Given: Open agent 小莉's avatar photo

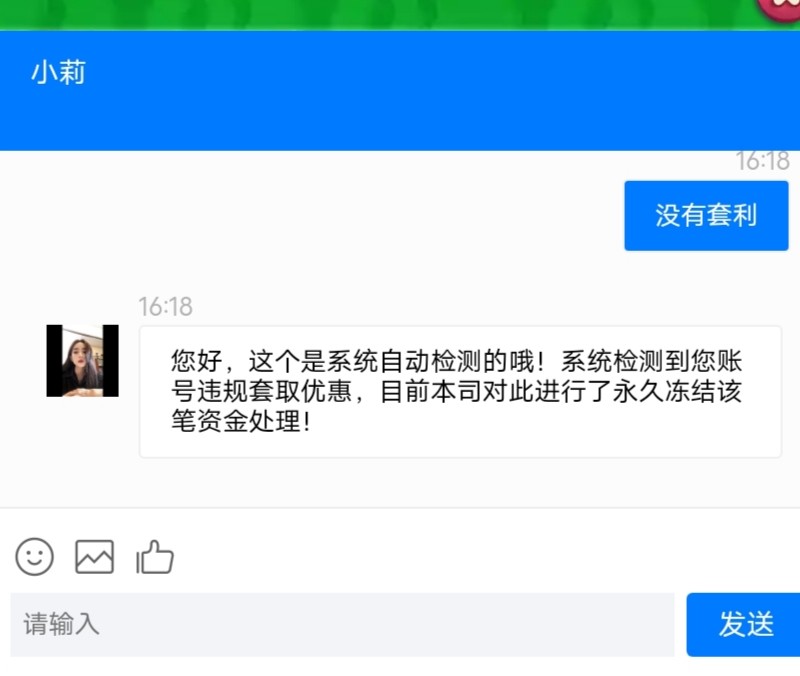Looking at the screenshot, I should [82, 361].
